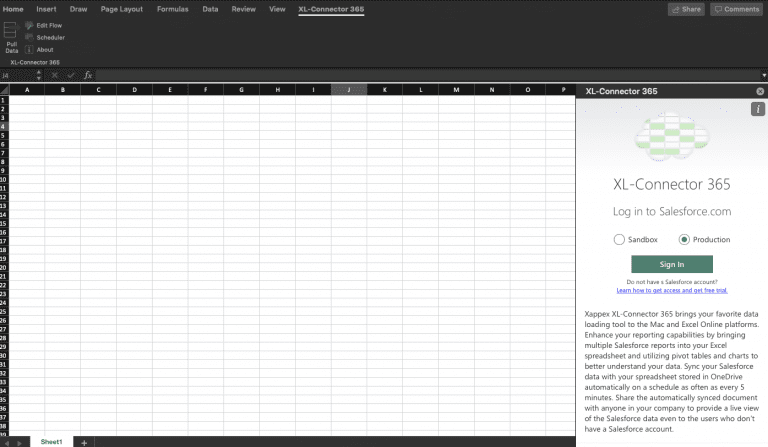Click the fx insert function icon

click(x=88, y=75)
